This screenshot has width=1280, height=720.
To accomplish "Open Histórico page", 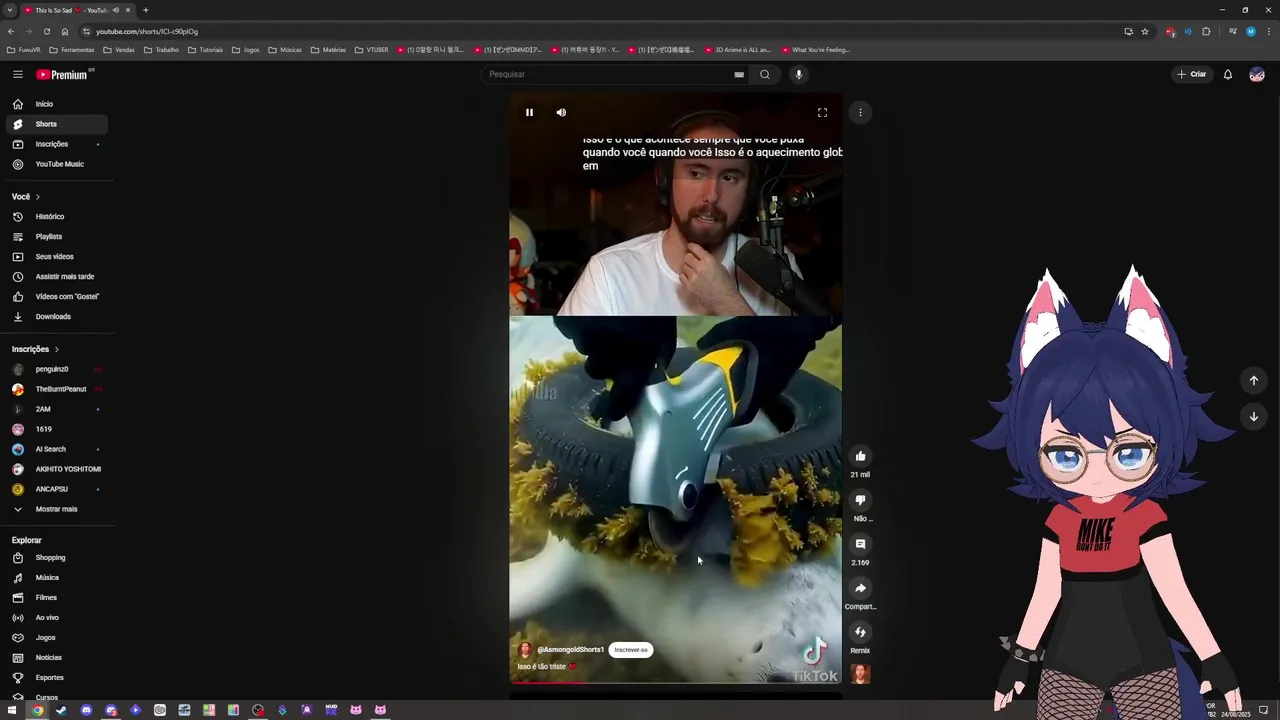I will pos(56,217).
